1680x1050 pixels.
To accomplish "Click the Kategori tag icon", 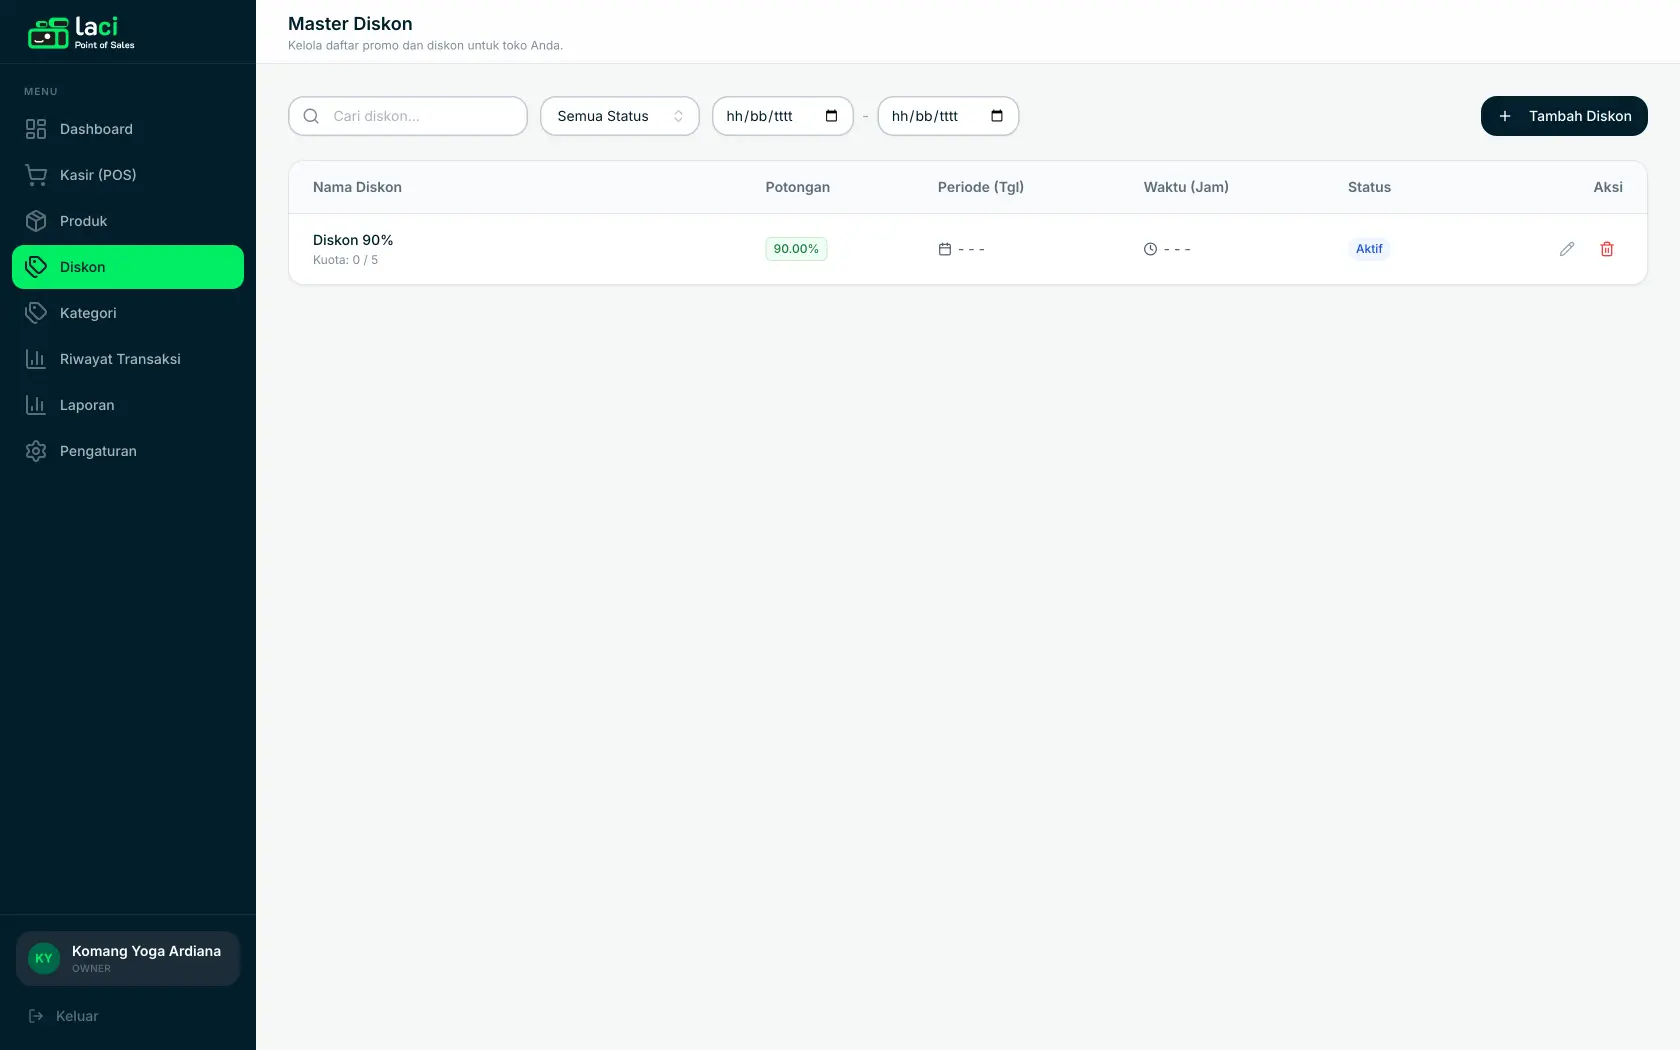I will 36,313.
